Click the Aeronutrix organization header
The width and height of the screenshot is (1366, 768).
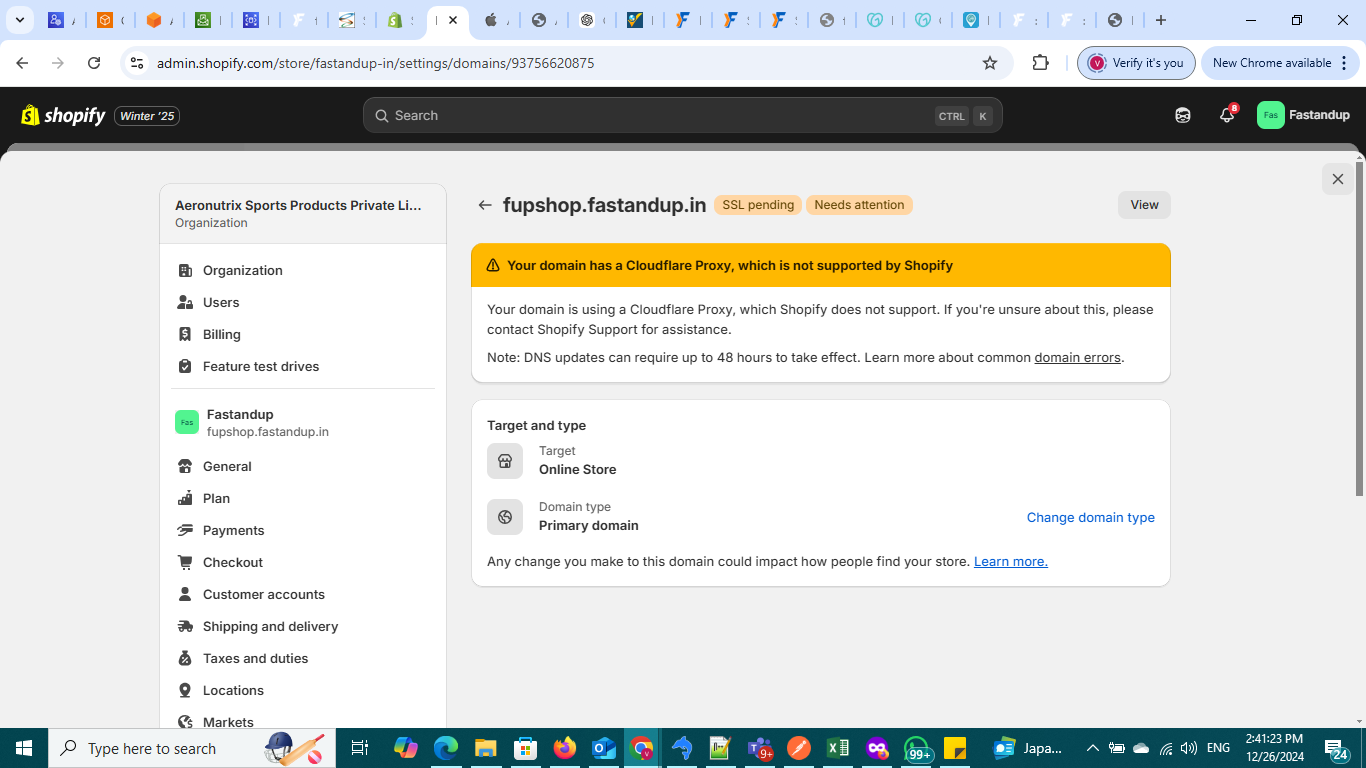click(303, 213)
